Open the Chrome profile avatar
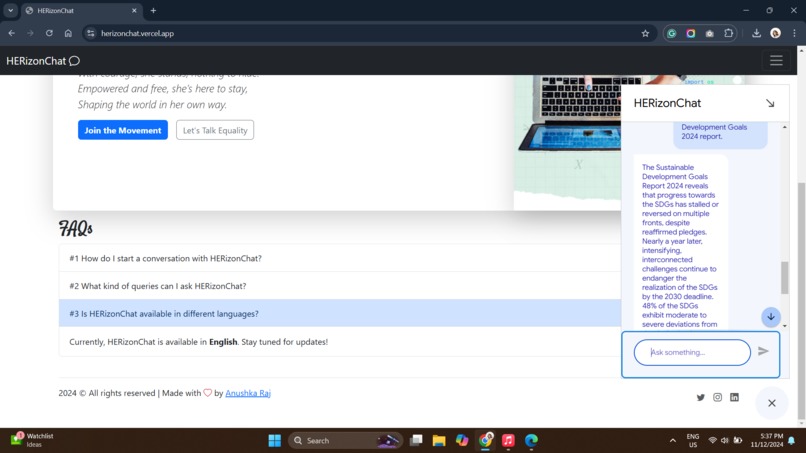 (776, 33)
